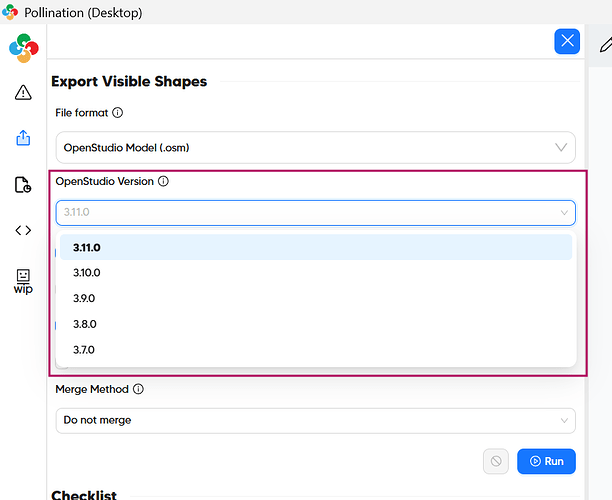Screen dimensions: 612x500
Task: Select version 3.7.0 from list
Action: (316, 350)
